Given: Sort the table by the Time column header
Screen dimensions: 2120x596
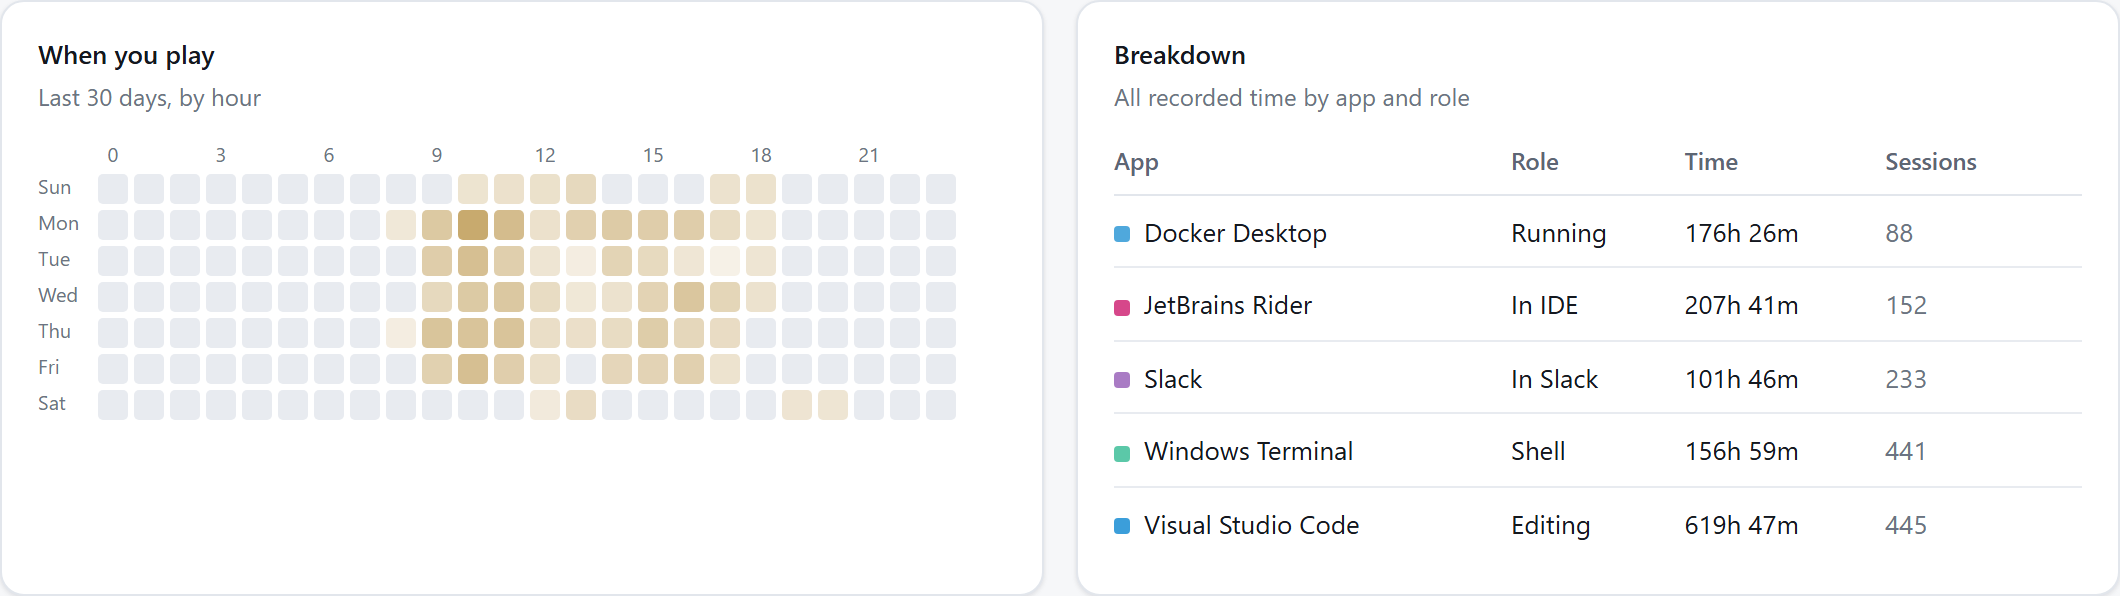Looking at the screenshot, I should (x=1710, y=162).
